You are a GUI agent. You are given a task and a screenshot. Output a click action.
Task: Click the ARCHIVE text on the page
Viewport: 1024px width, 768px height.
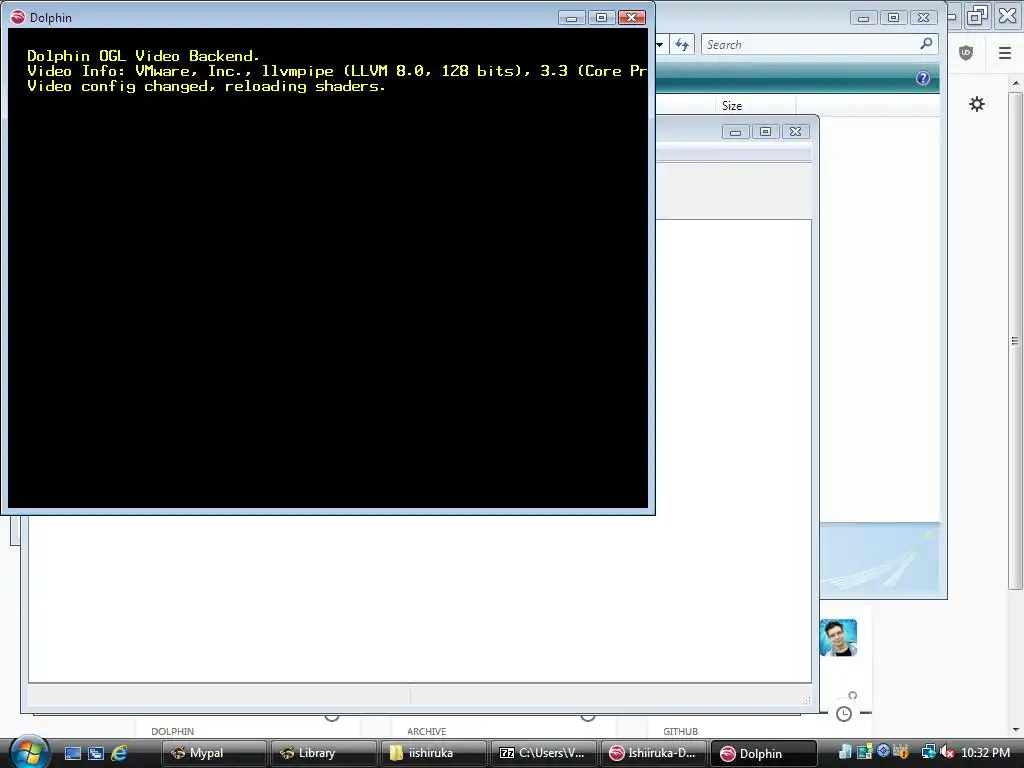coord(426,731)
